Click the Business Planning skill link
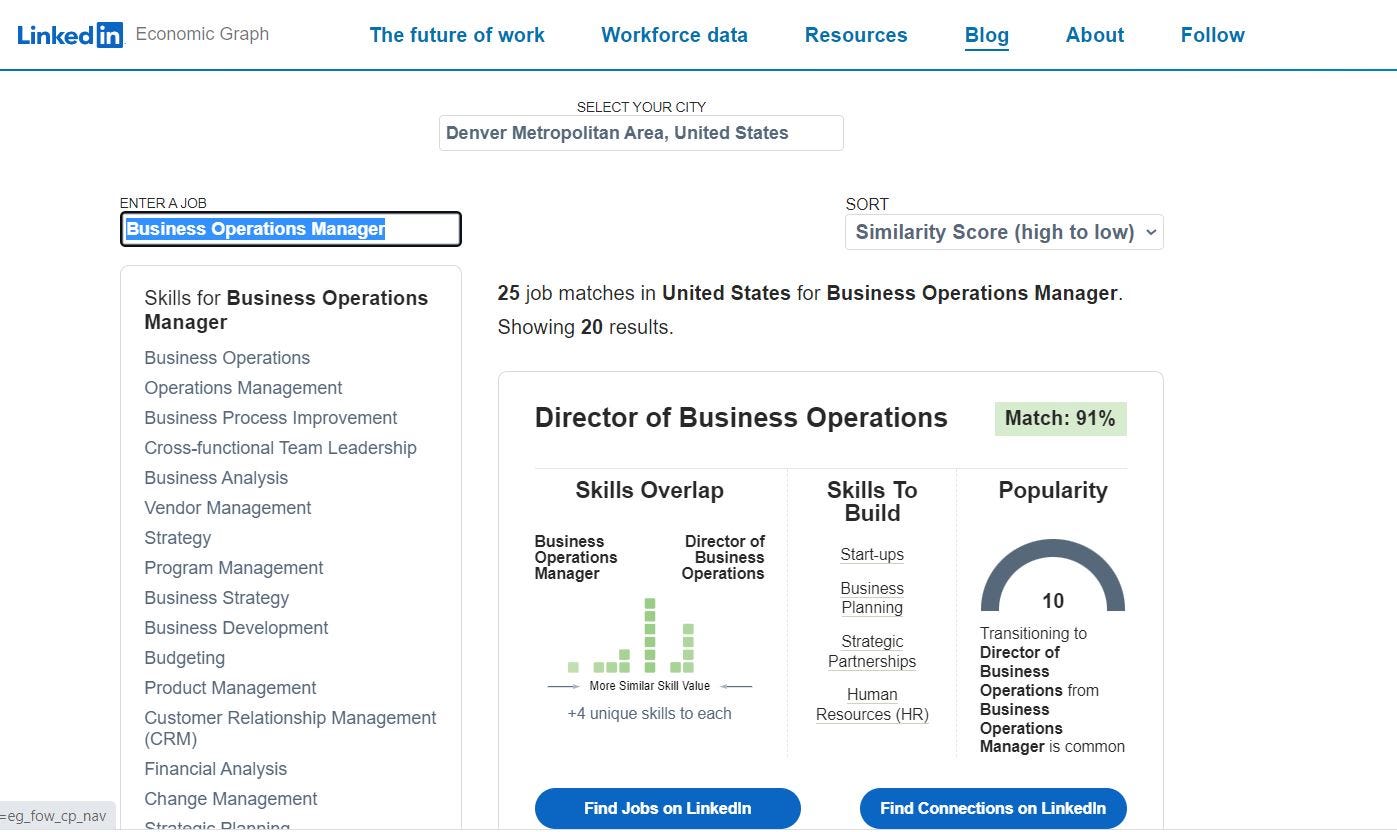The height and width of the screenshot is (832, 1397). tap(872, 598)
